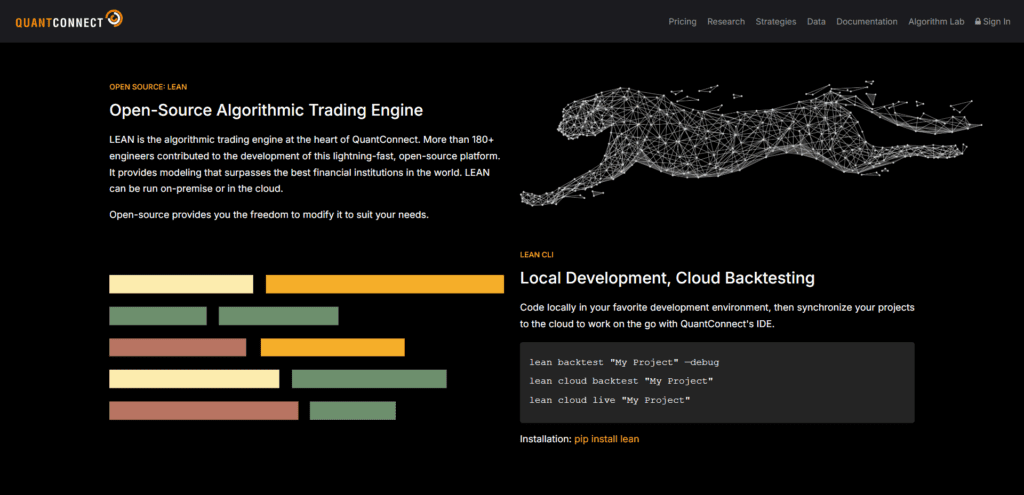Follow the 'pip install lean' link
Screen dimensions: 1024x495
coord(606,439)
